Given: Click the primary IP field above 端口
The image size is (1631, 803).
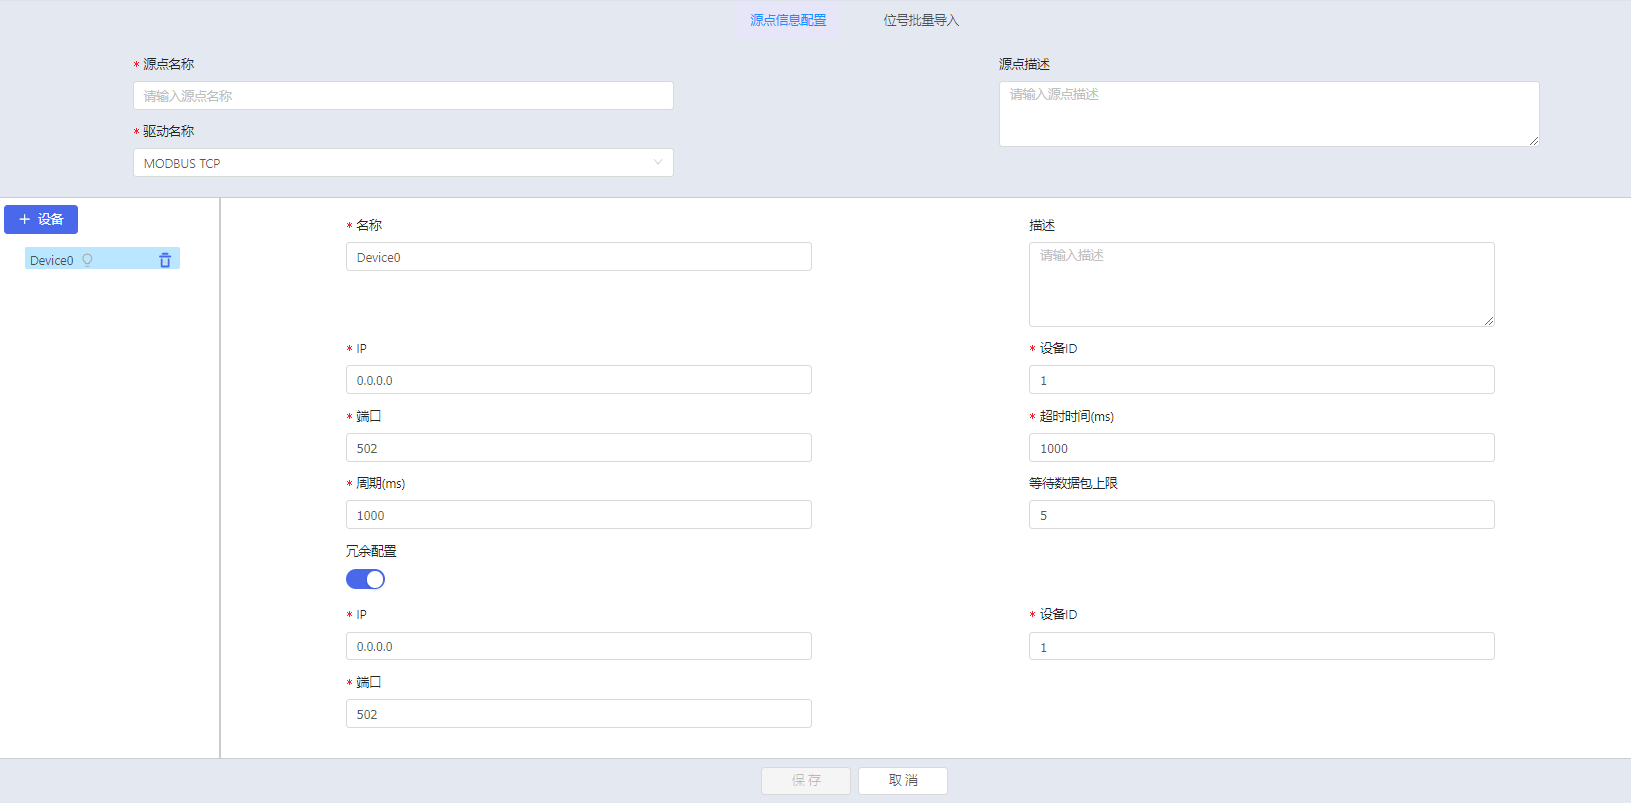Looking at the screenshot, I should tap(578, 380).
